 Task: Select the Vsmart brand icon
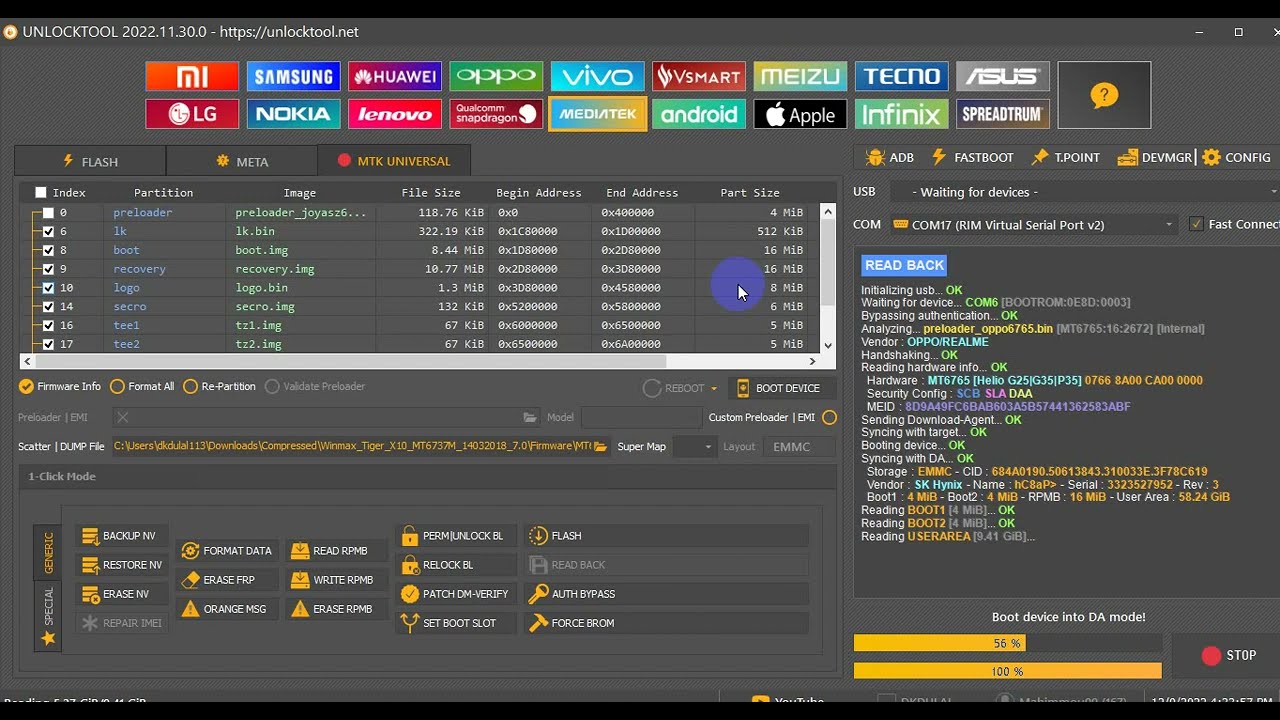pyautogui.click(x=699, y=77)
